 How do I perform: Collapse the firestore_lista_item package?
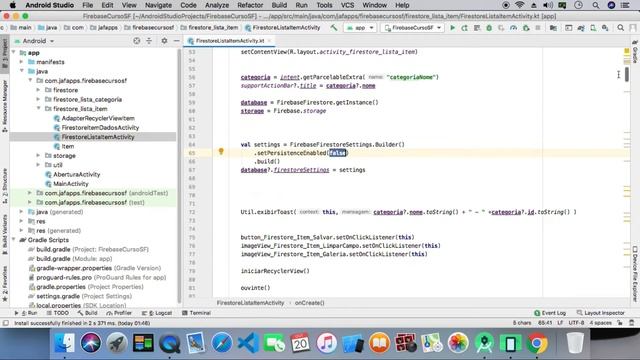[x=38, y=109]
